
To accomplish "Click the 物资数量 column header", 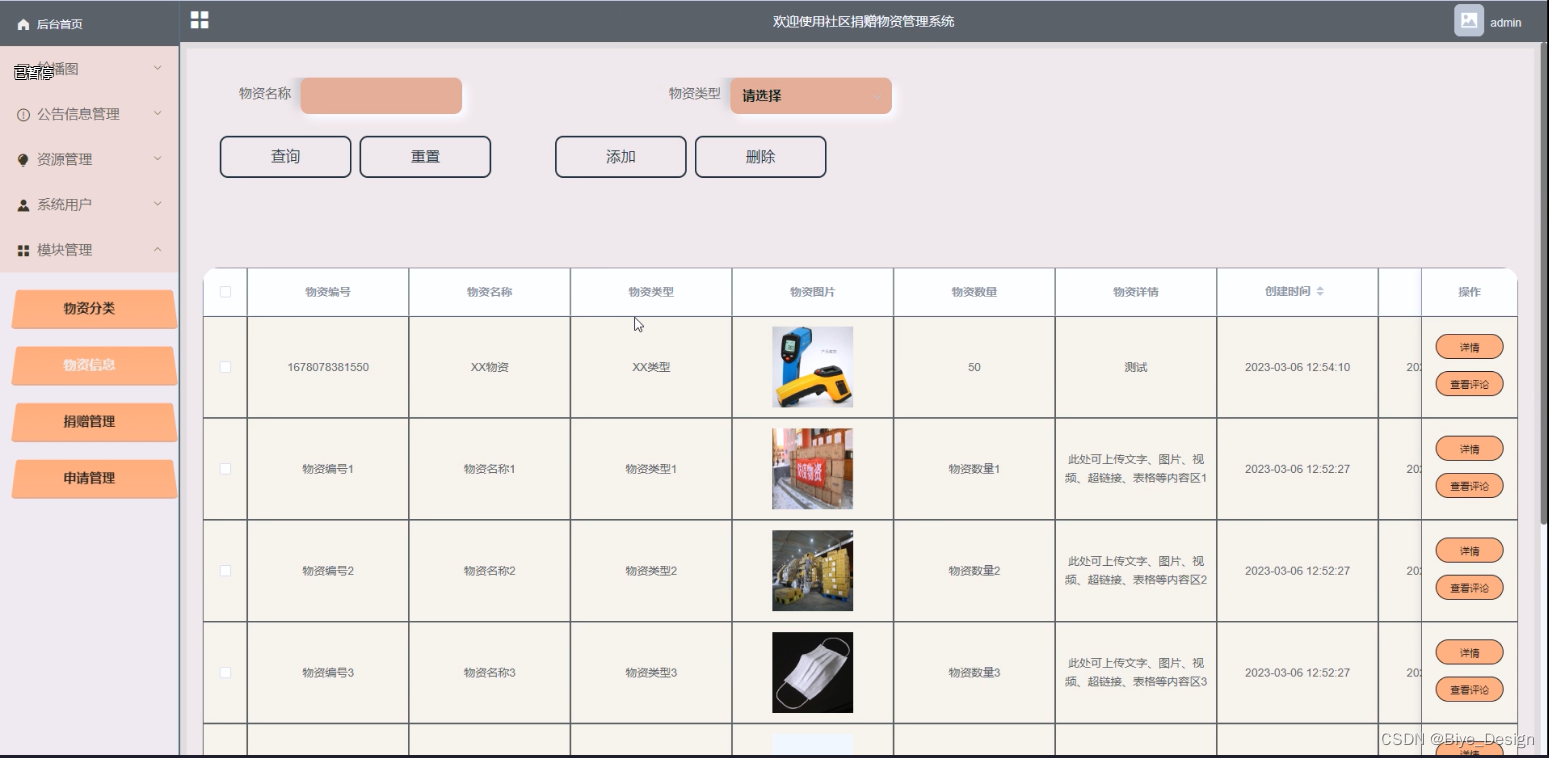I will (974, 292).
